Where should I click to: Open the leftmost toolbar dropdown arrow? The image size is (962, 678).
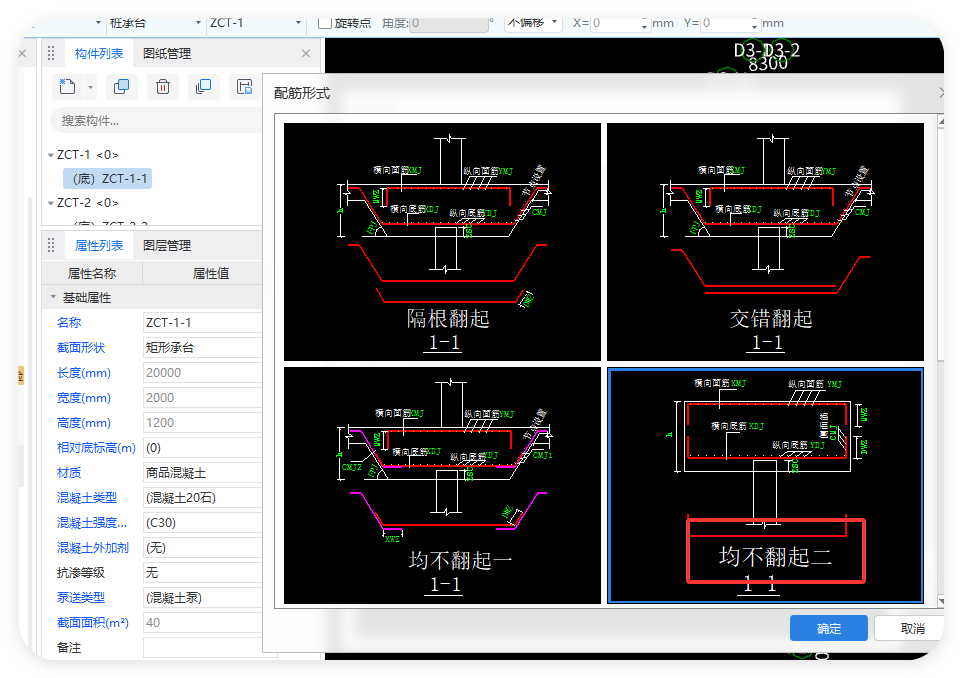(98, 23)
